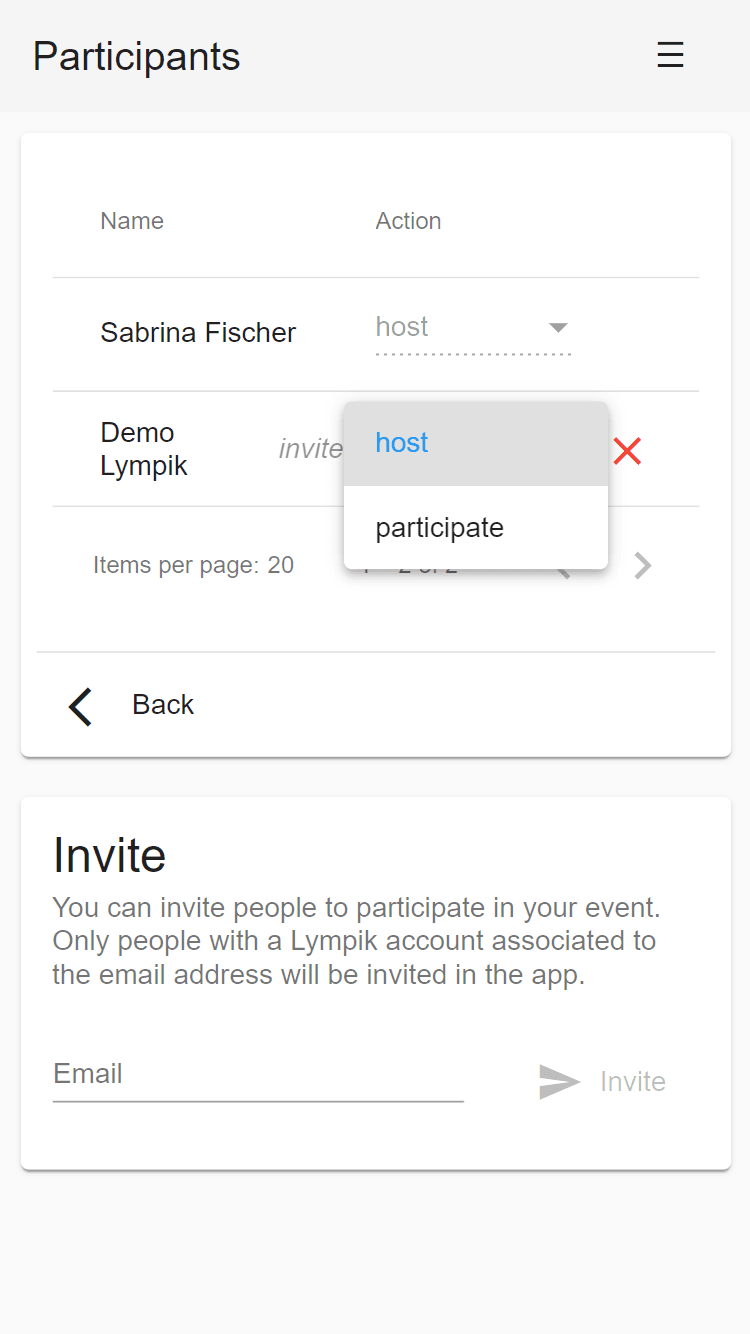Click the Invite section heading

click(110, 855)
